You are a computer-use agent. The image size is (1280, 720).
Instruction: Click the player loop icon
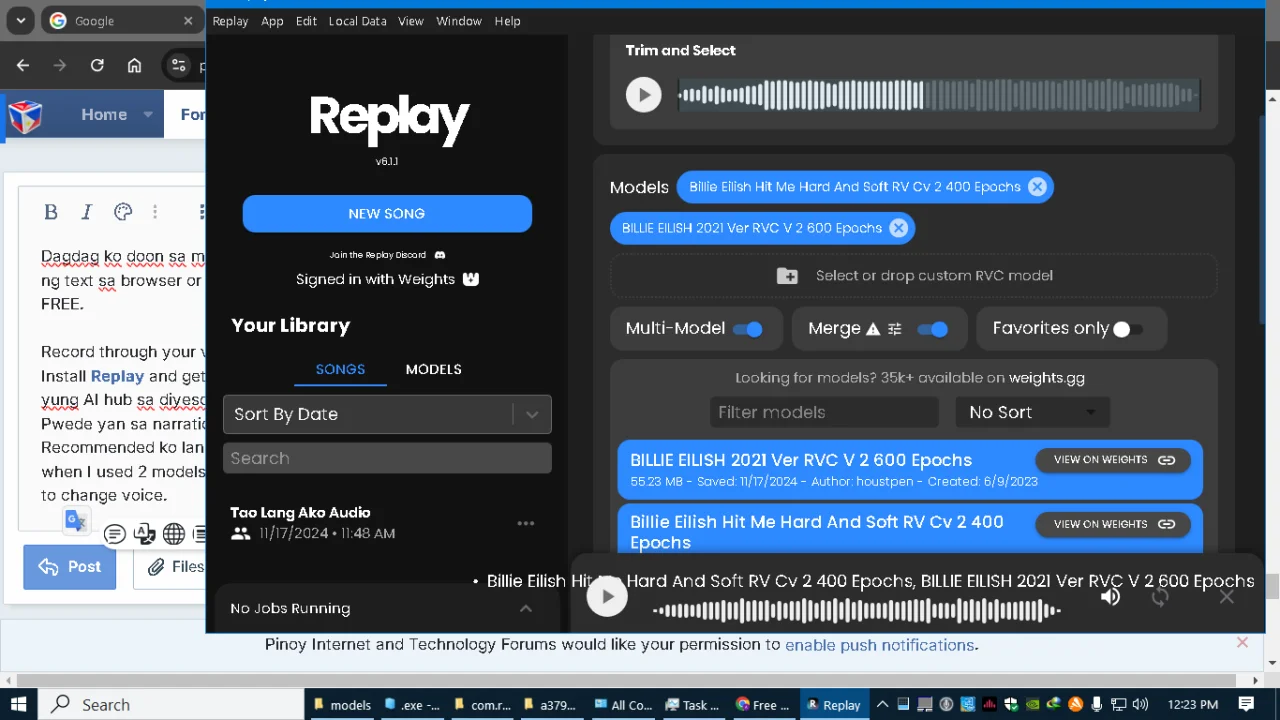pos(1160,597)
